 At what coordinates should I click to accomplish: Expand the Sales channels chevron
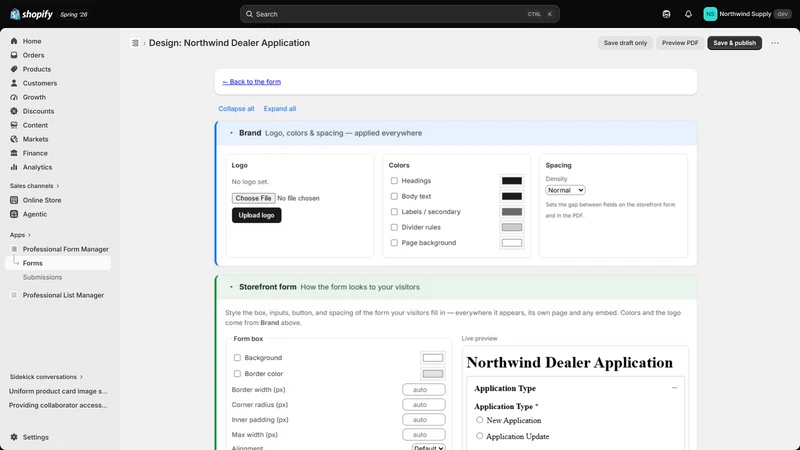click(x=58, y=186)
